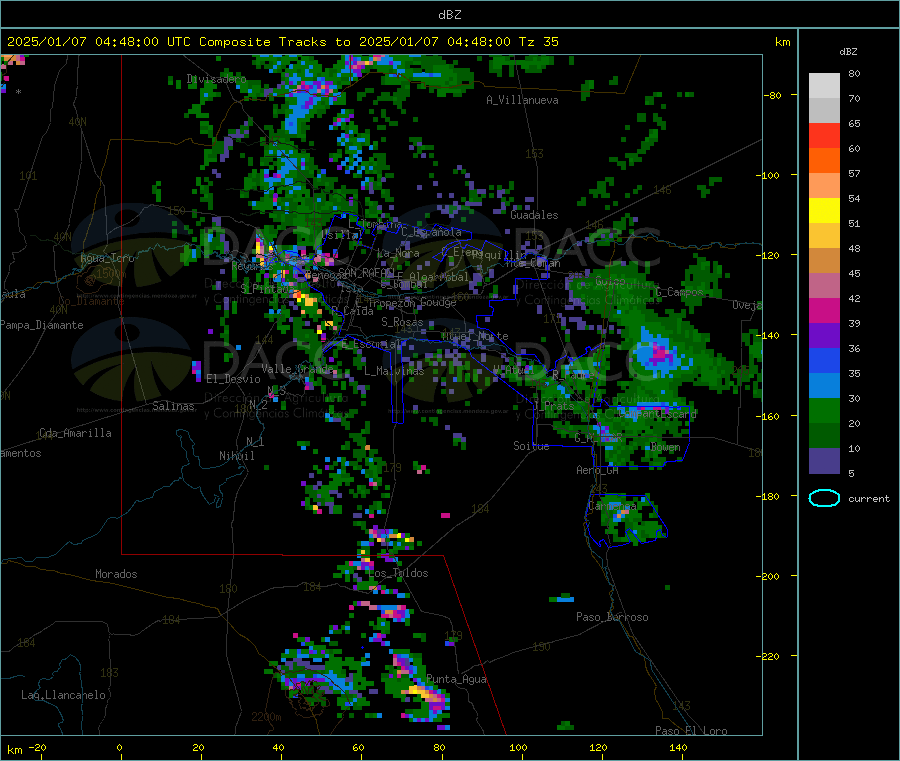Click the 'Paso_El_Loro' place label
900x761 pixels.
[x=691, y=731]
